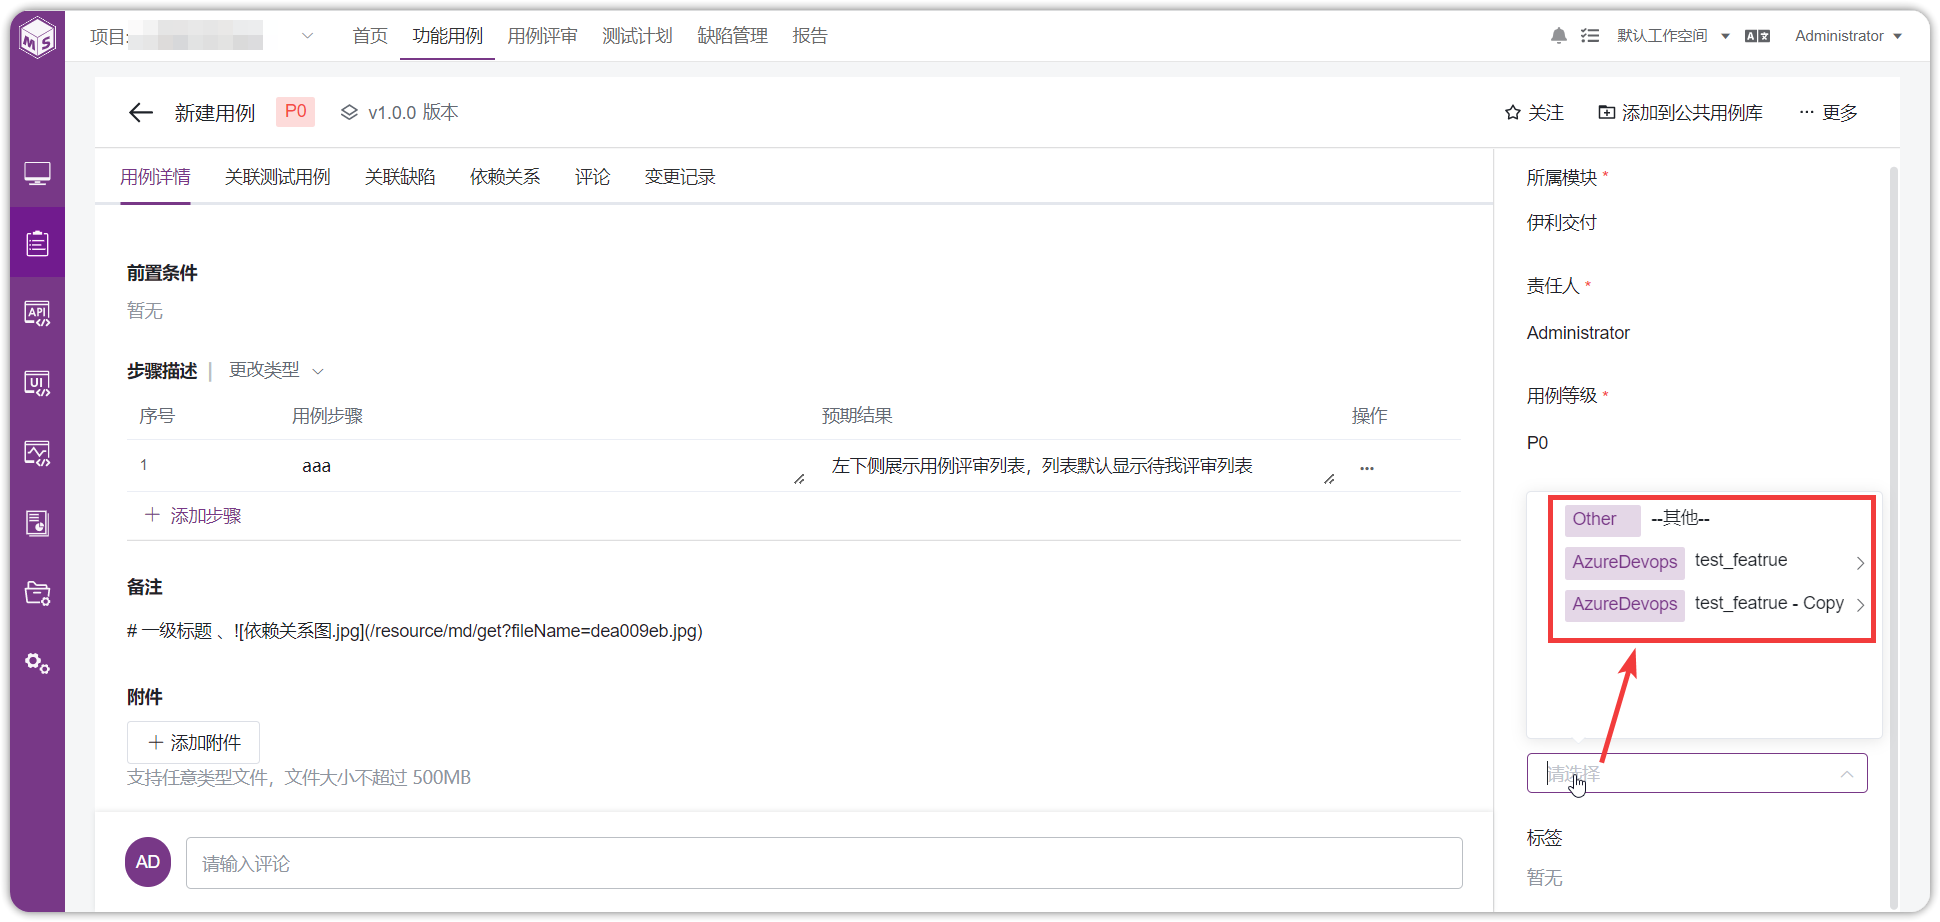Click the star icon to follow case

pyautogui.click(x=1513, y=113)
